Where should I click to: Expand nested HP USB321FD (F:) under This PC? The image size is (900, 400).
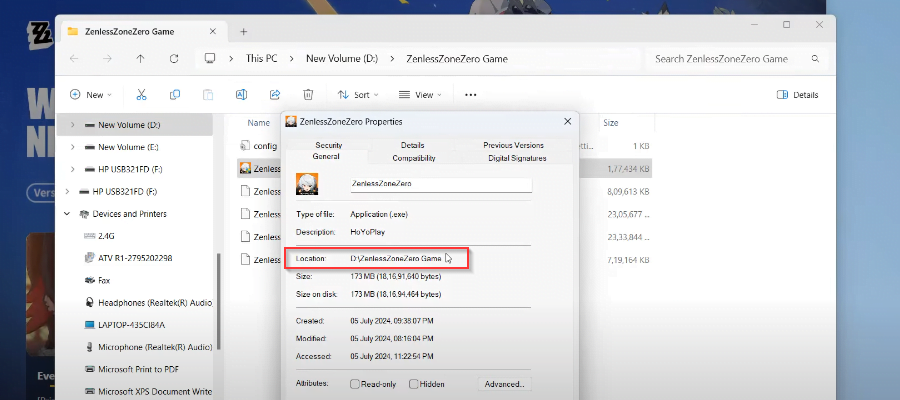[72, 169]
